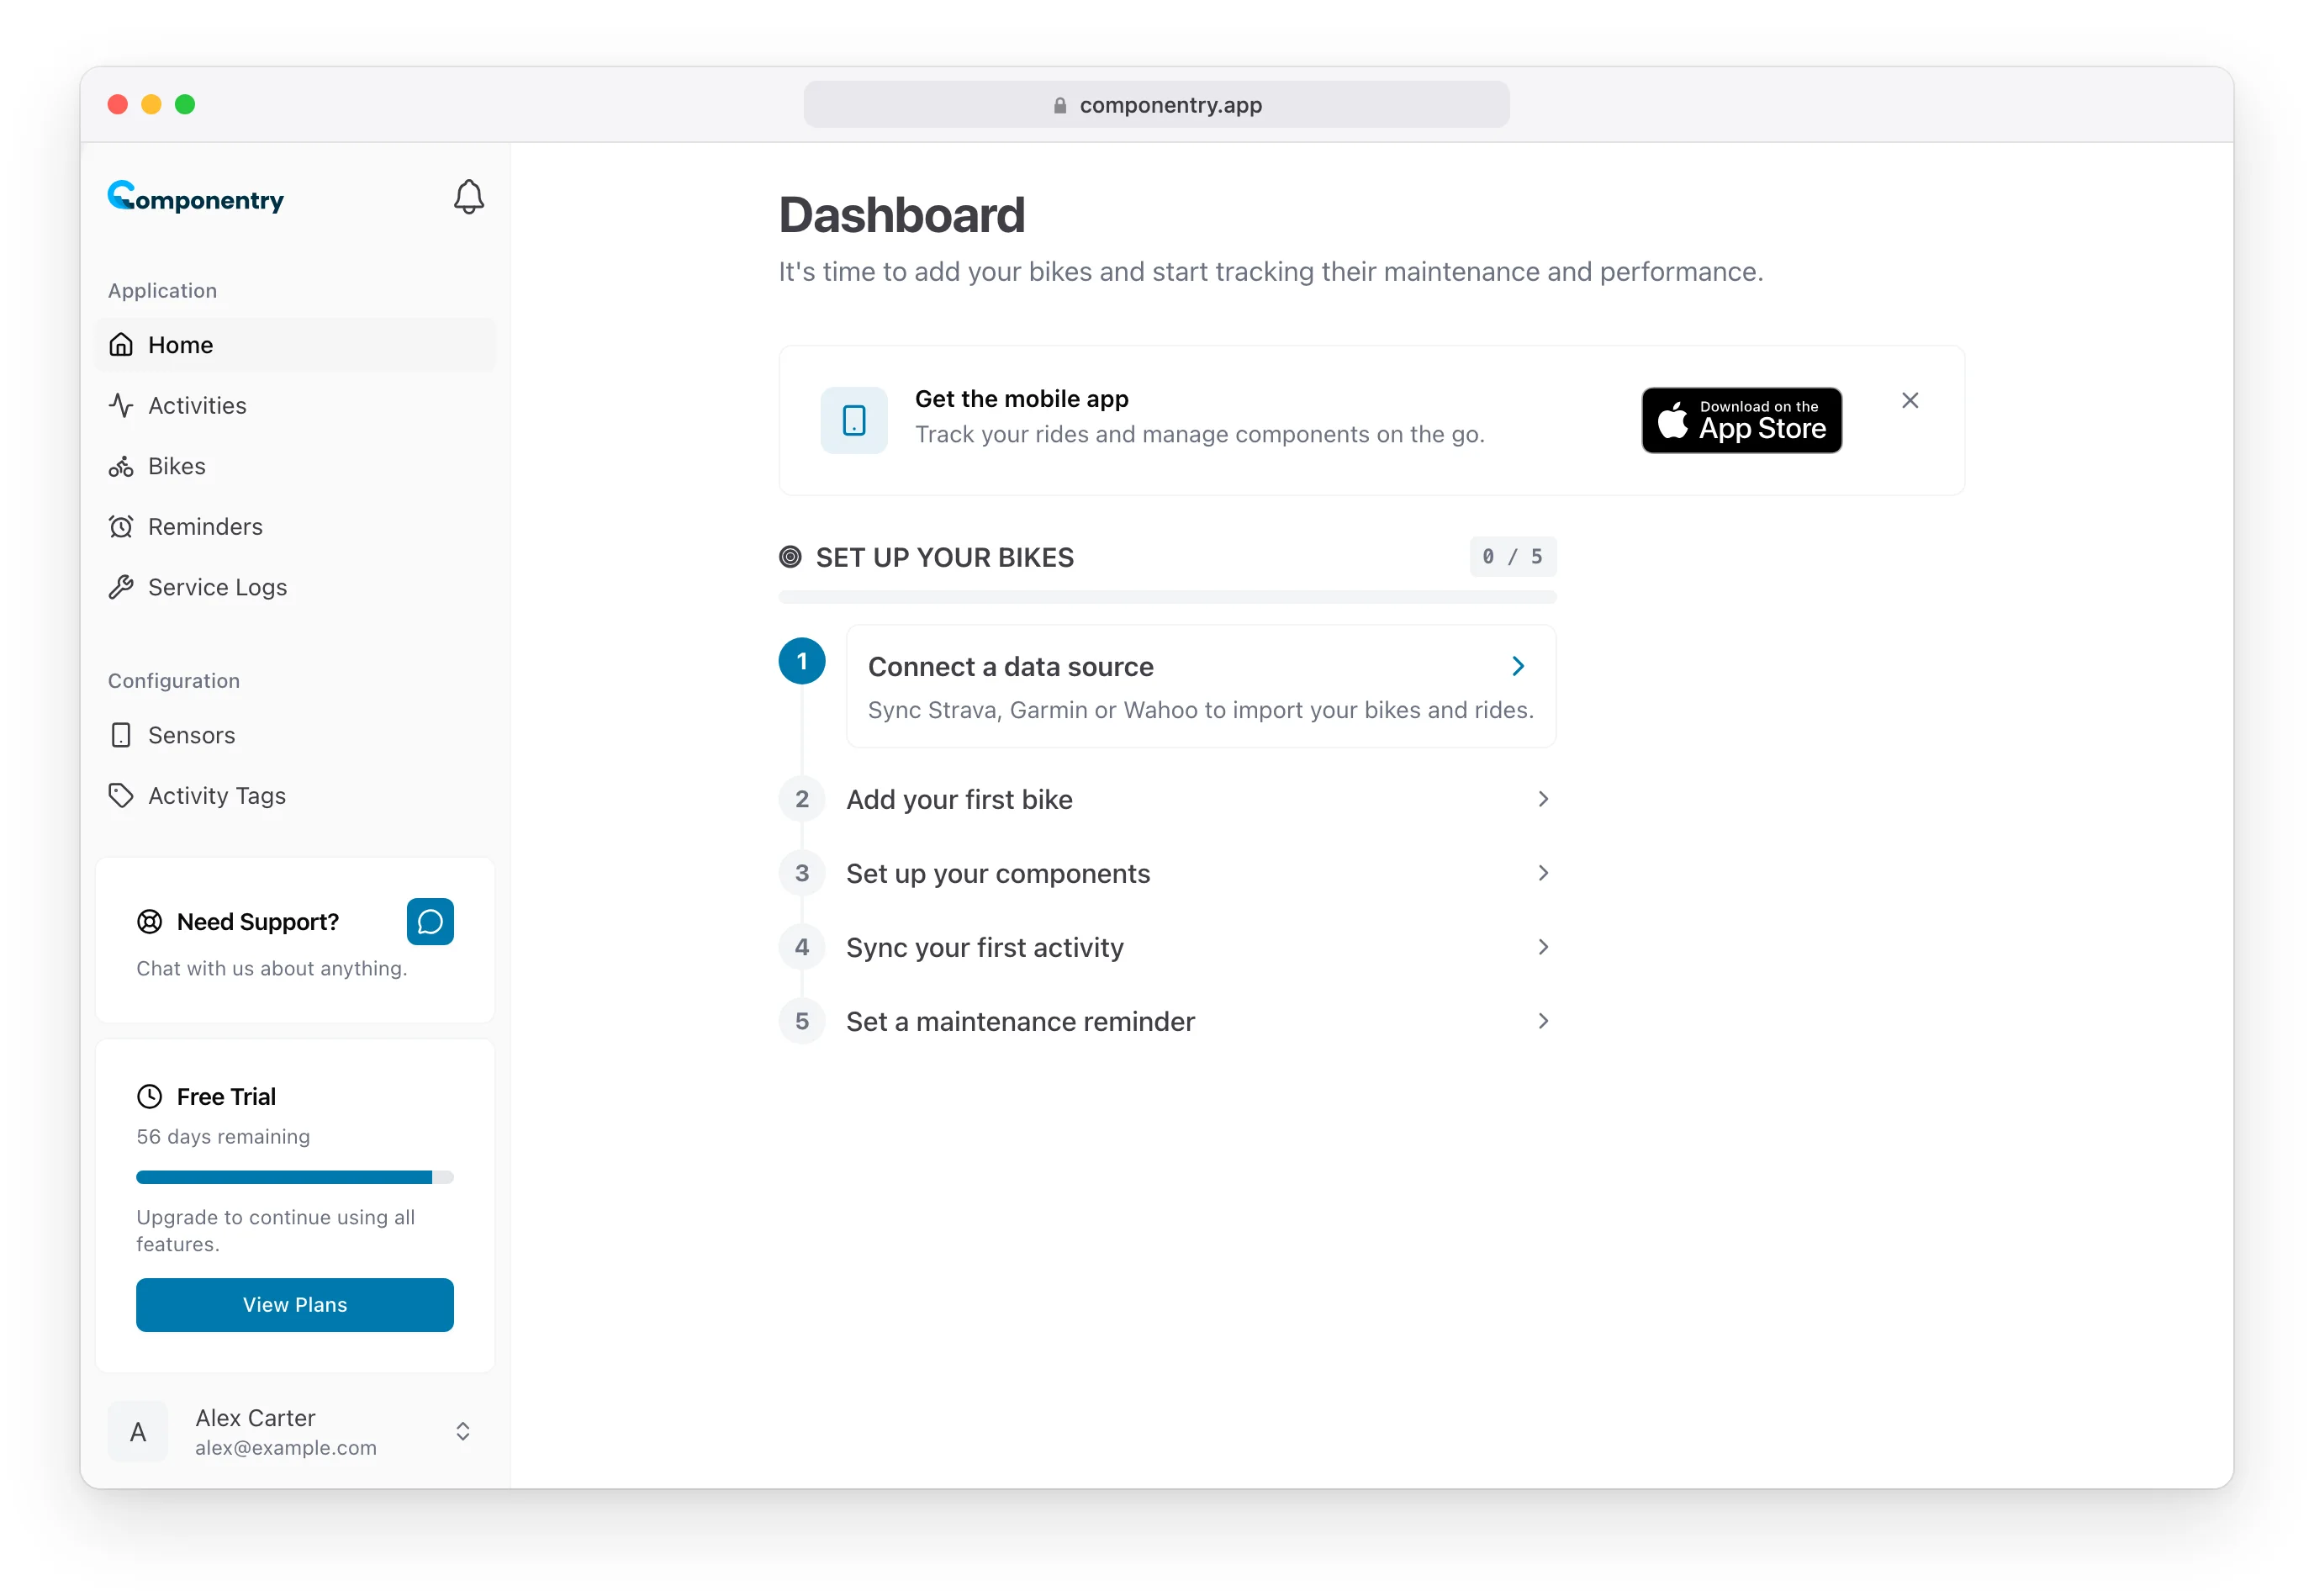
Task: Click Chat with us about anything text
Action: click(x=272, y=968)
